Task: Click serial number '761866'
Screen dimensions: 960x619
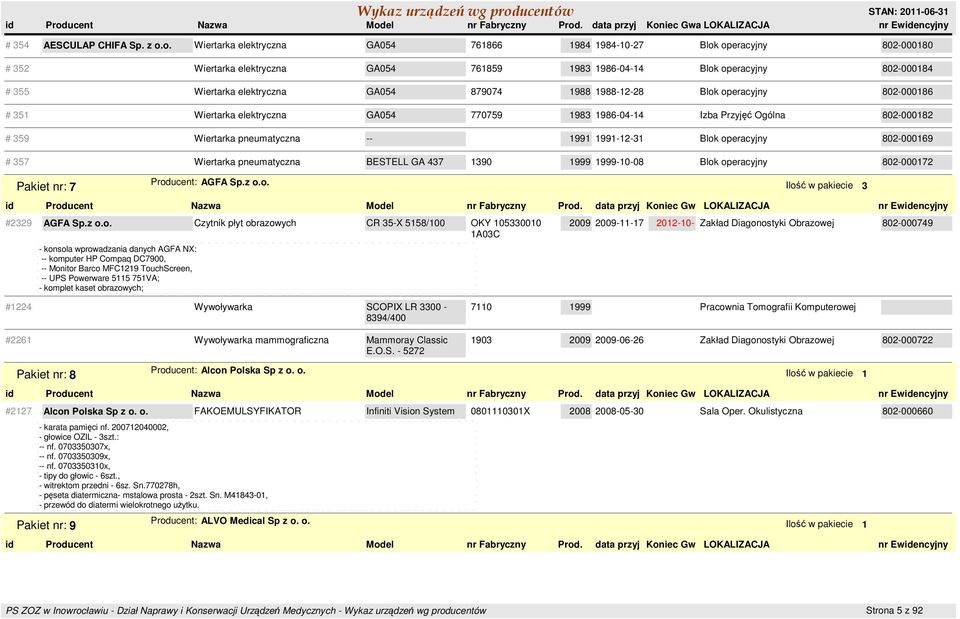Action: tap(486, 45)
